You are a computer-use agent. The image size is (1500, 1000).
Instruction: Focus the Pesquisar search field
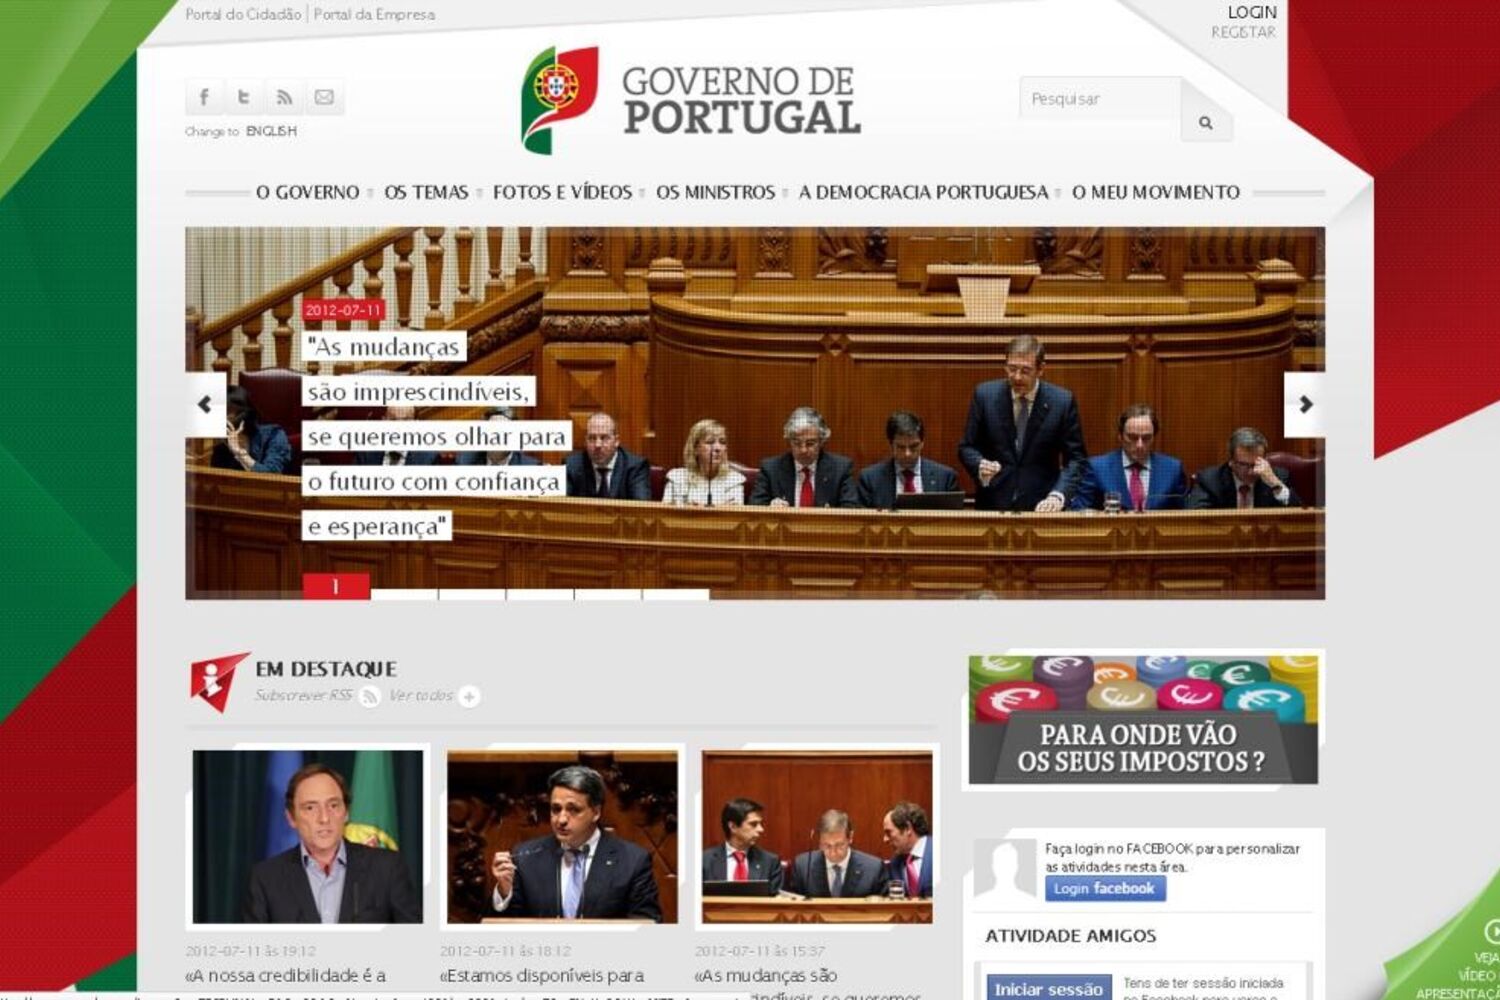click(x=1100, y=99)
